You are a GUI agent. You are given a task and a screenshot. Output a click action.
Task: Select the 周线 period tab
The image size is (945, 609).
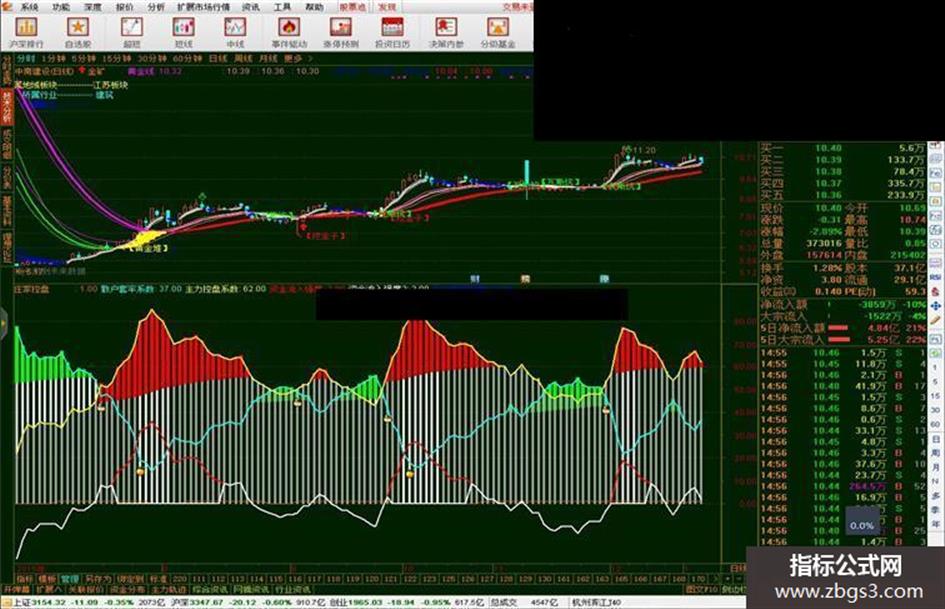tap(243, 58)
